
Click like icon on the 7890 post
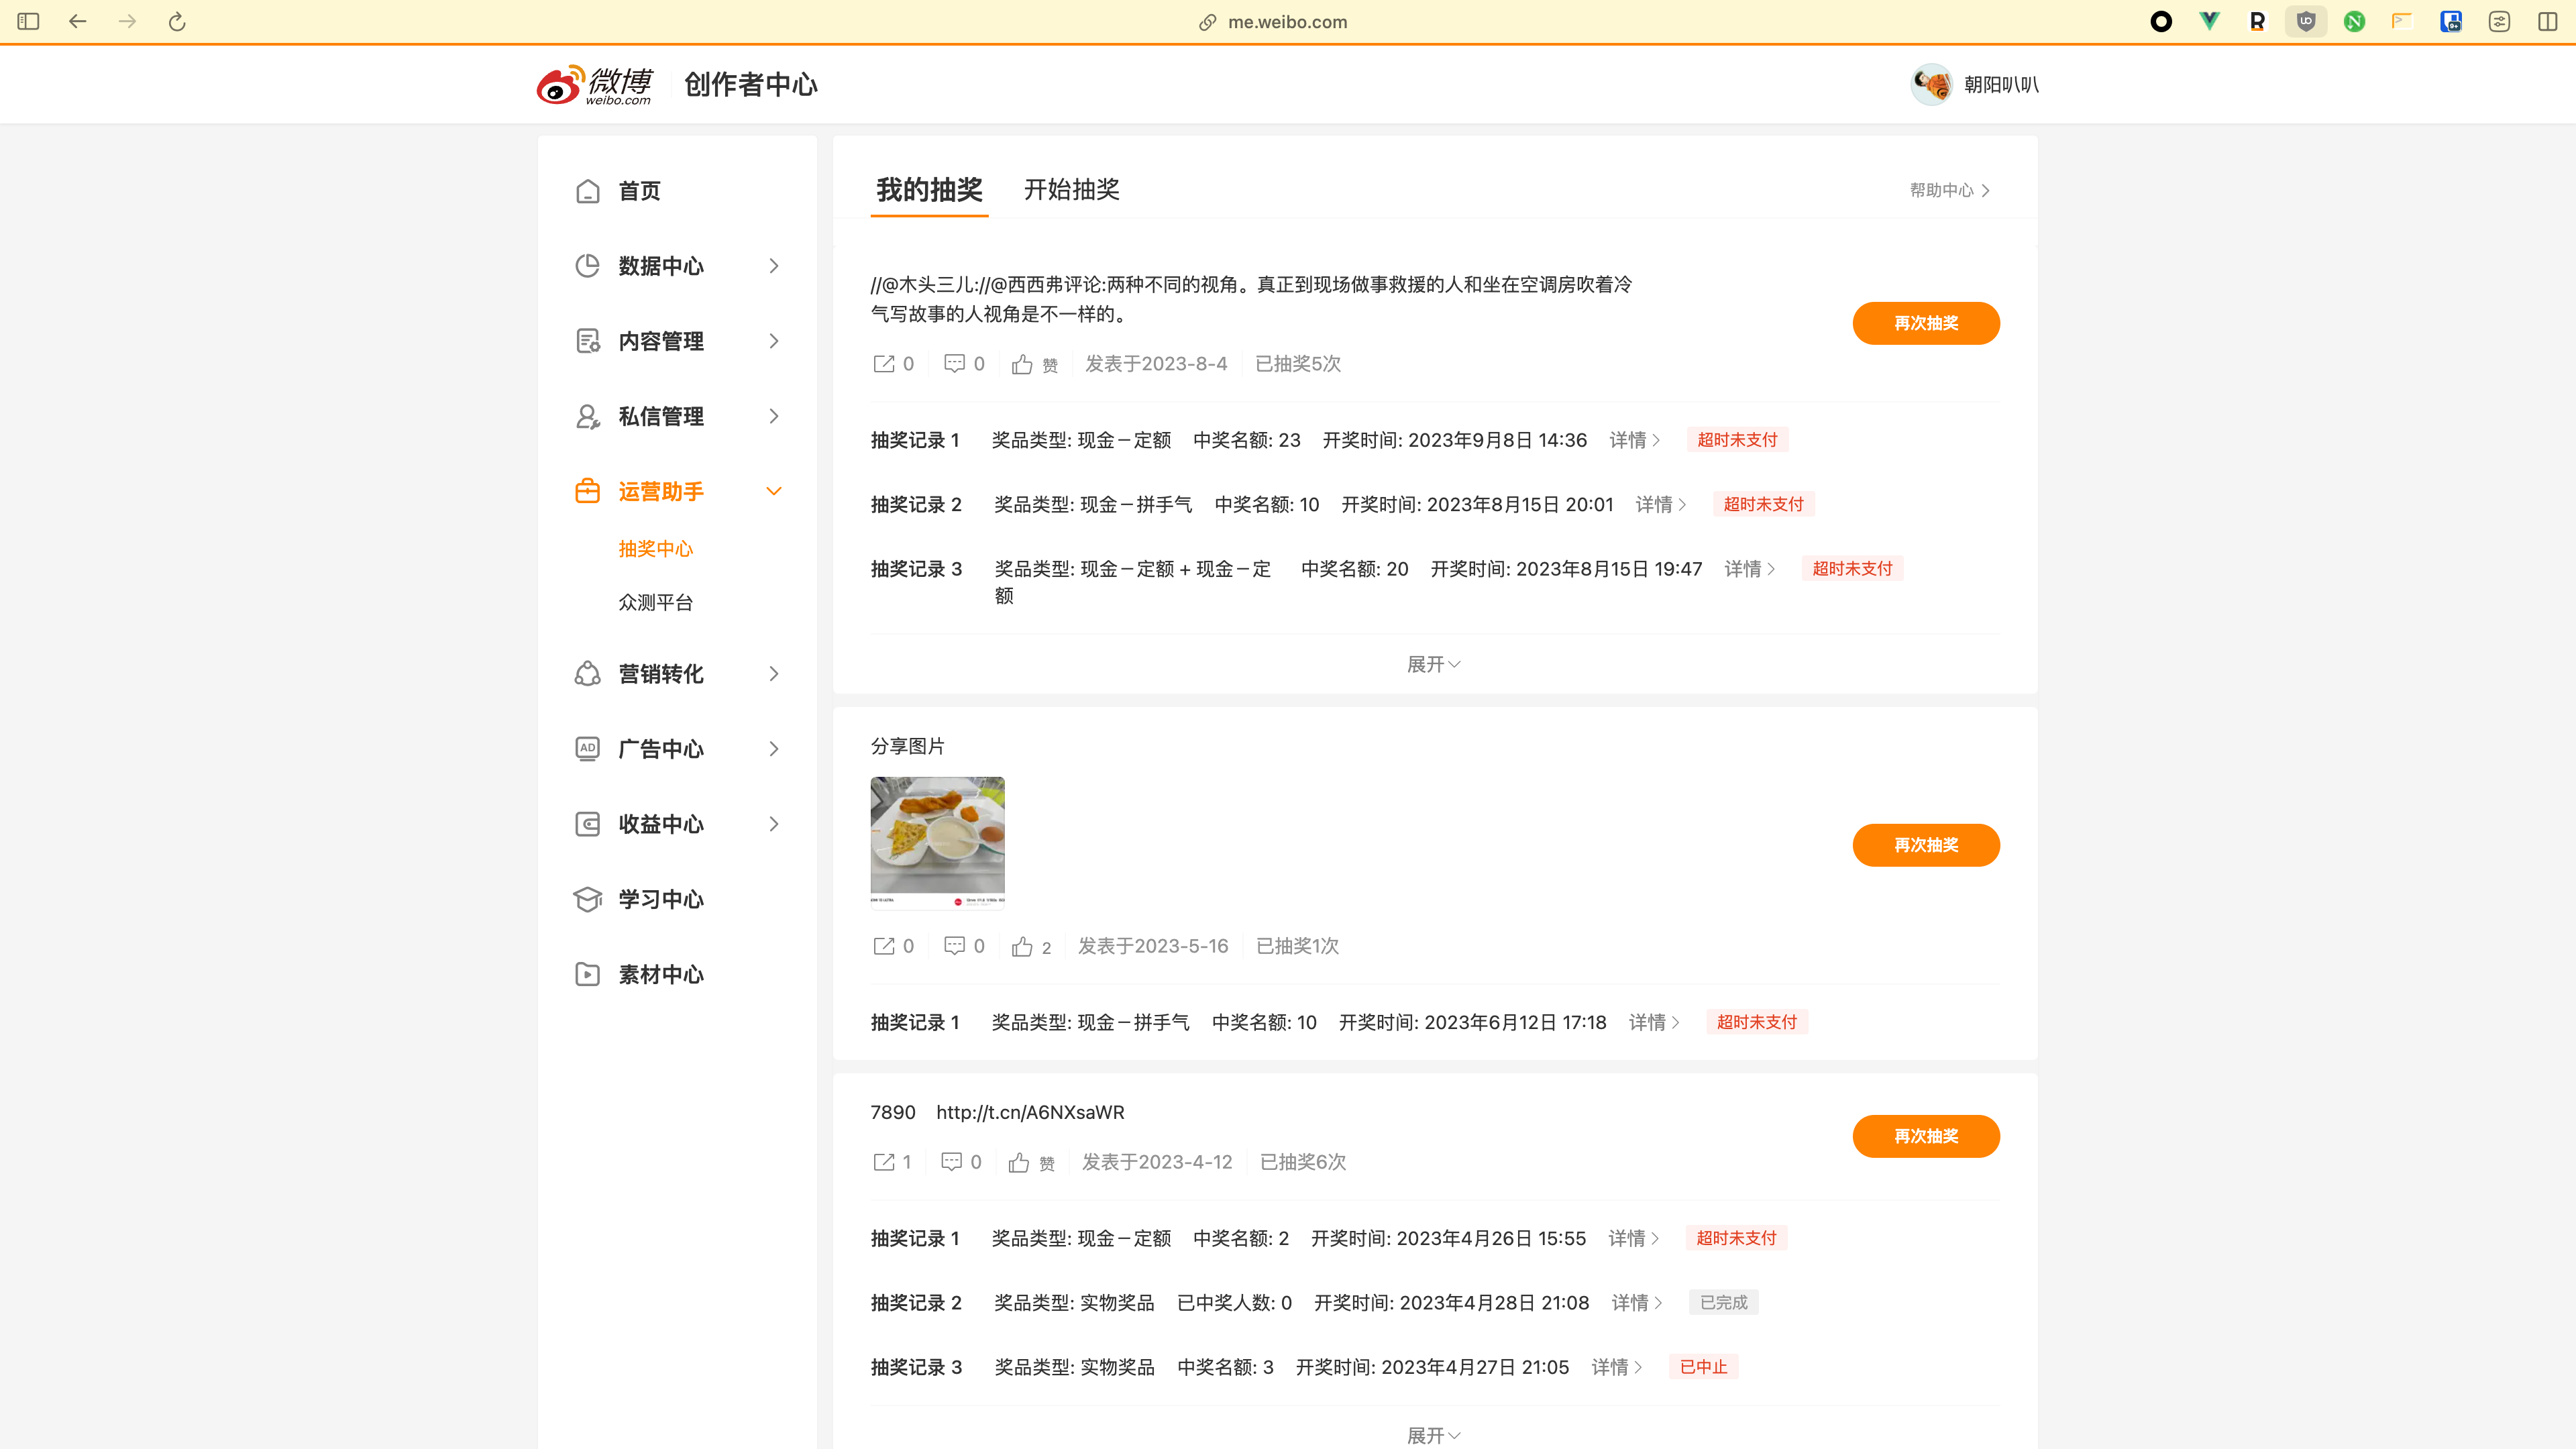coord(1018,1162)
